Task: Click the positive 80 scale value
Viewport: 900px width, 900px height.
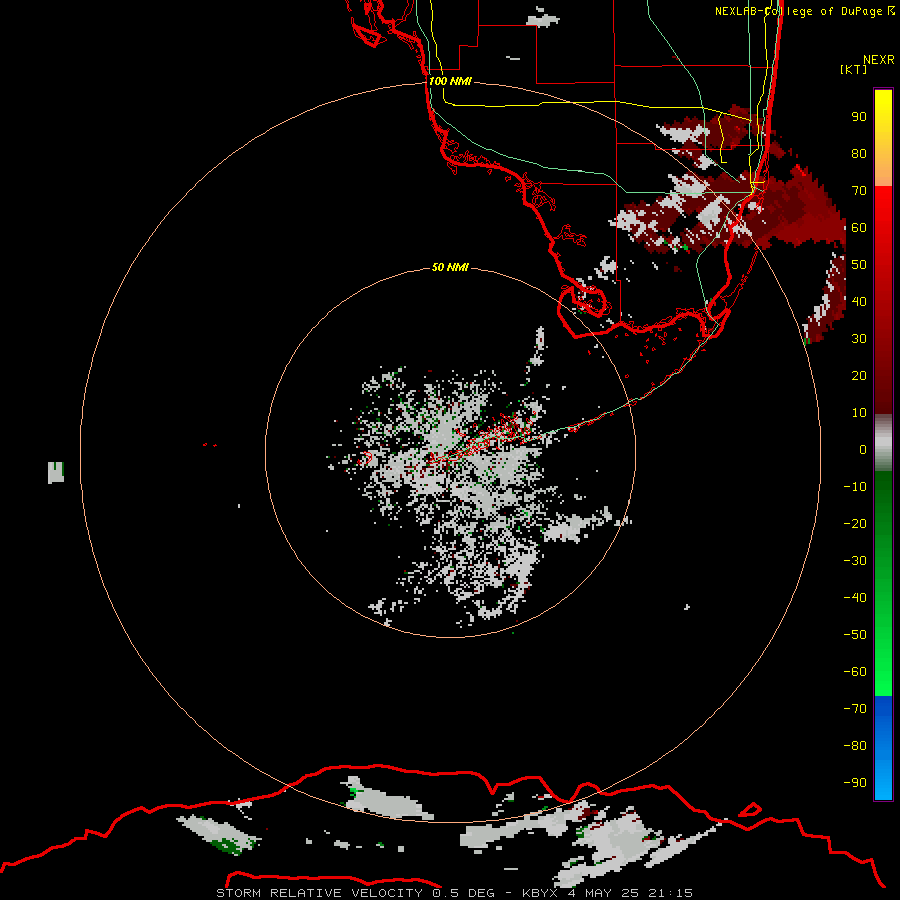Action: (859, 153)
